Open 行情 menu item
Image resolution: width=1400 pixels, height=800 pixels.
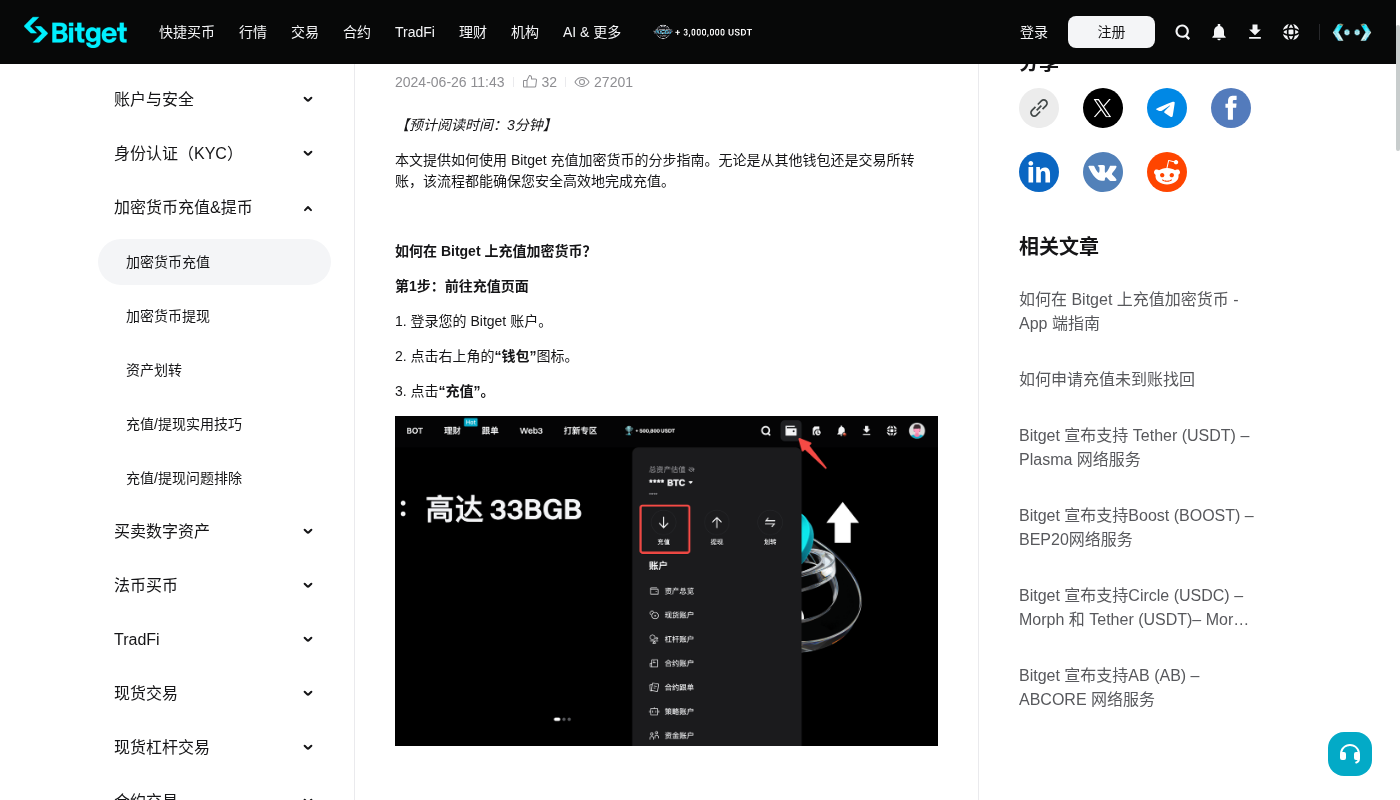pos(253,32)
